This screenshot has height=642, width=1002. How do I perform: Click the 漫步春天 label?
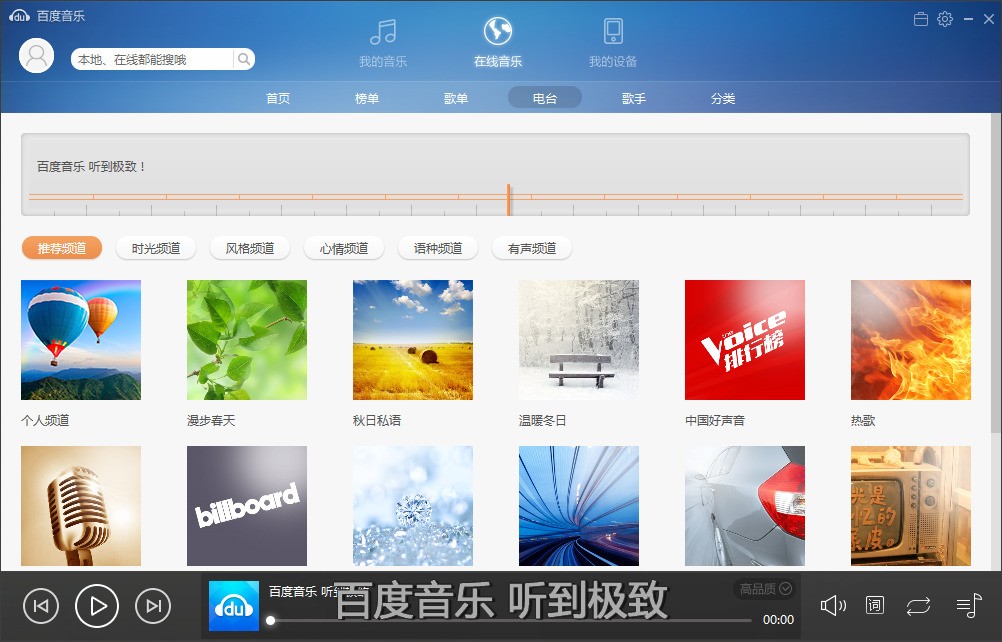coord(211,420)
